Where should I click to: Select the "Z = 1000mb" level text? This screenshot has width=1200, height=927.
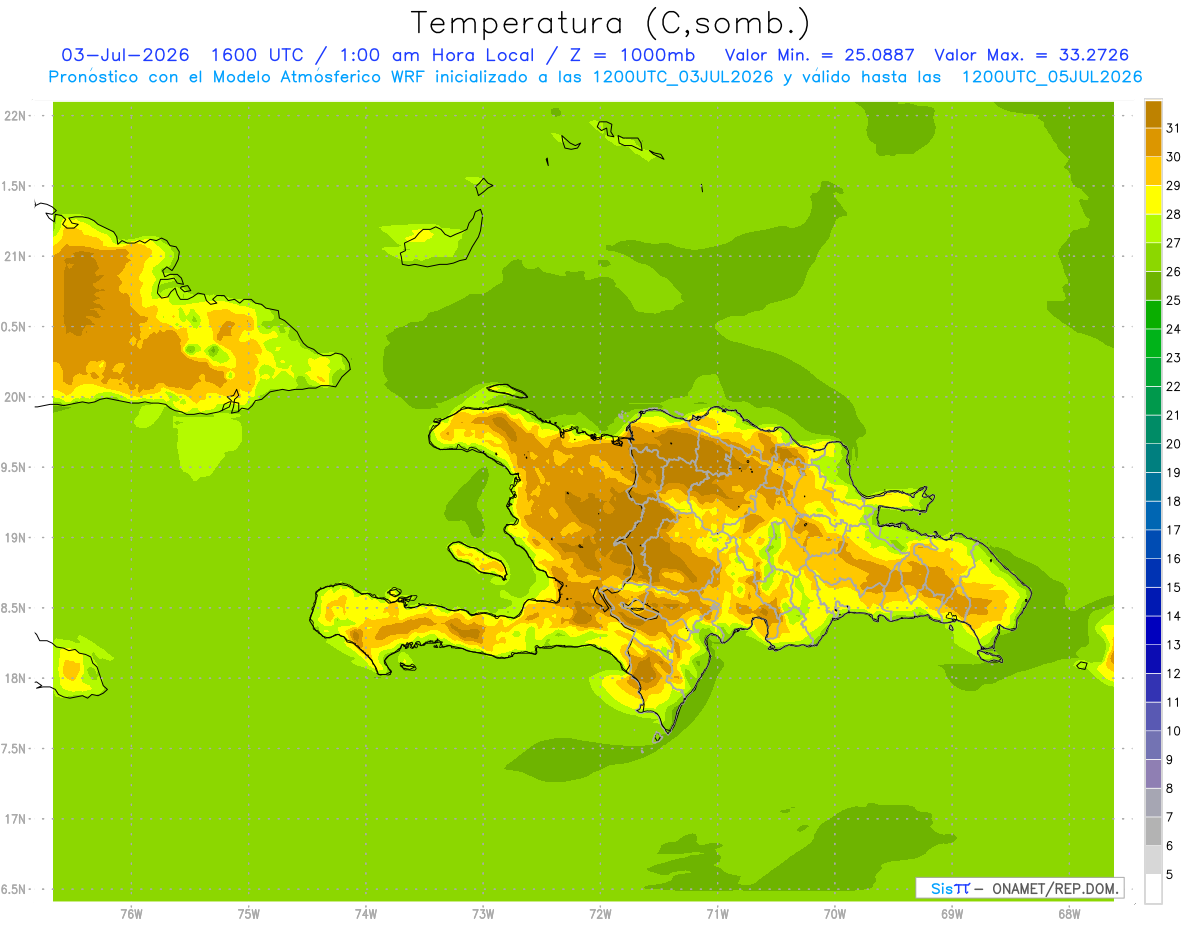632,55
